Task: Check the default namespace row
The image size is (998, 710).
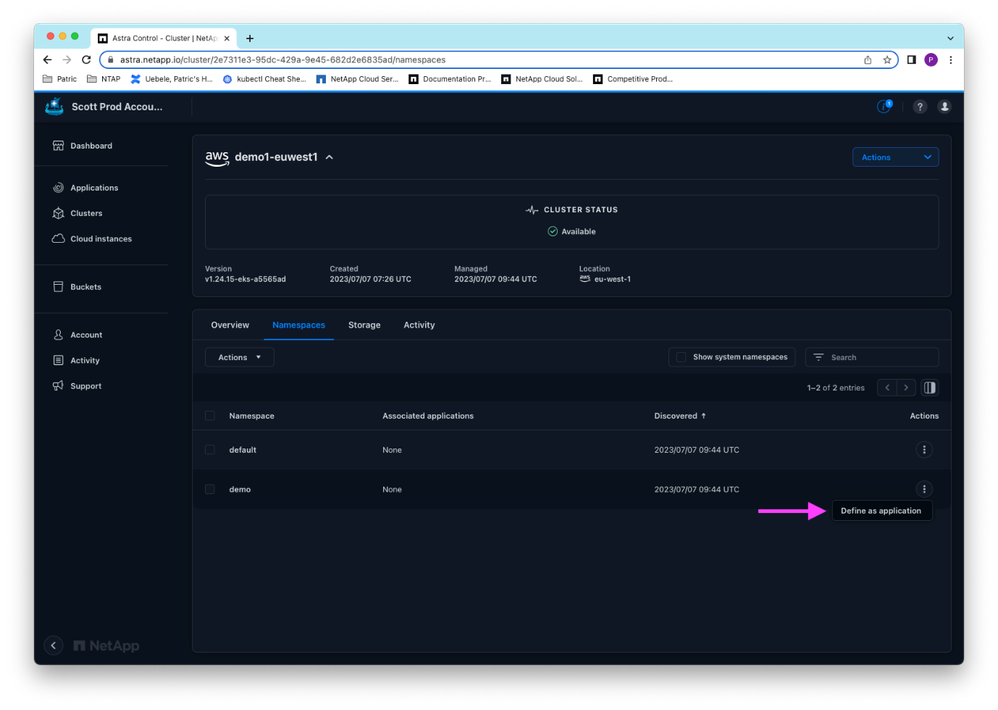Action: click(210, 450)
